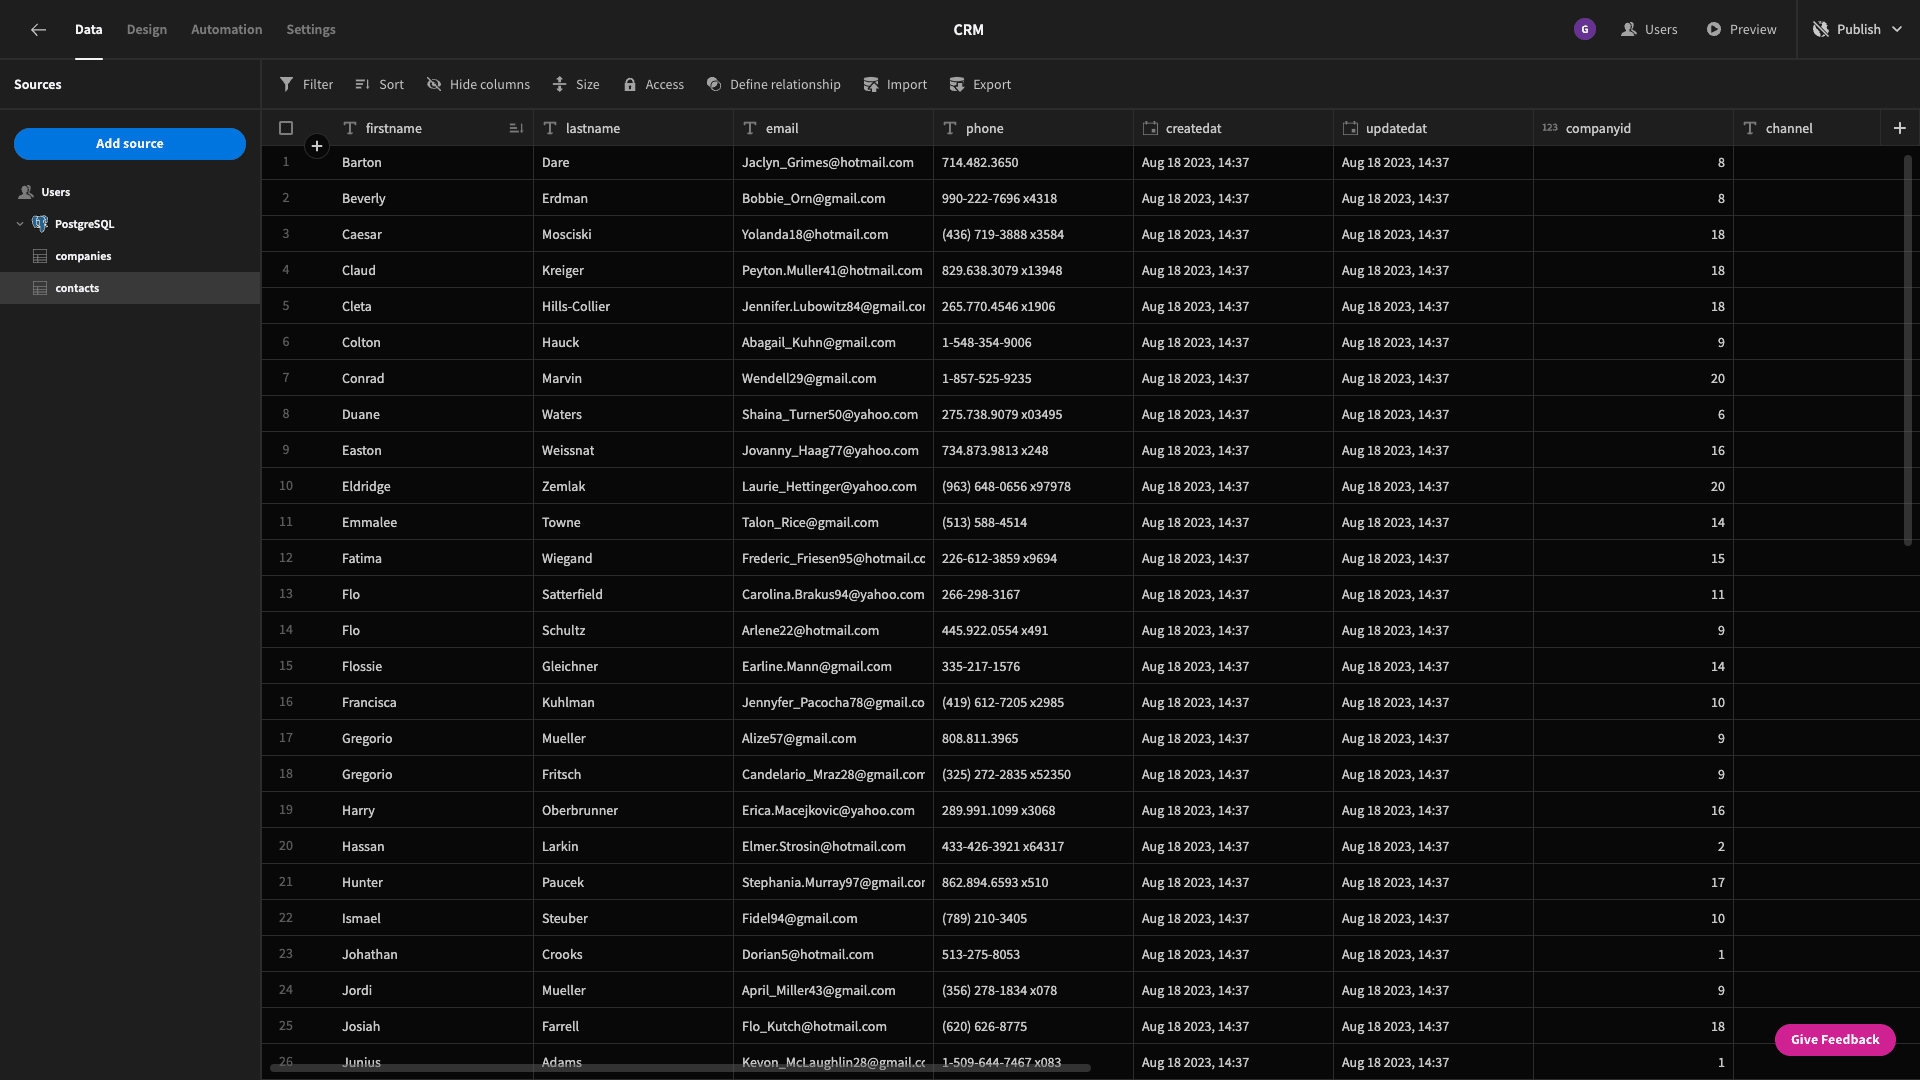This screenshot has height=1080, width=1920.
Task: Switch to the Automation tab
Action: [227, 30]
